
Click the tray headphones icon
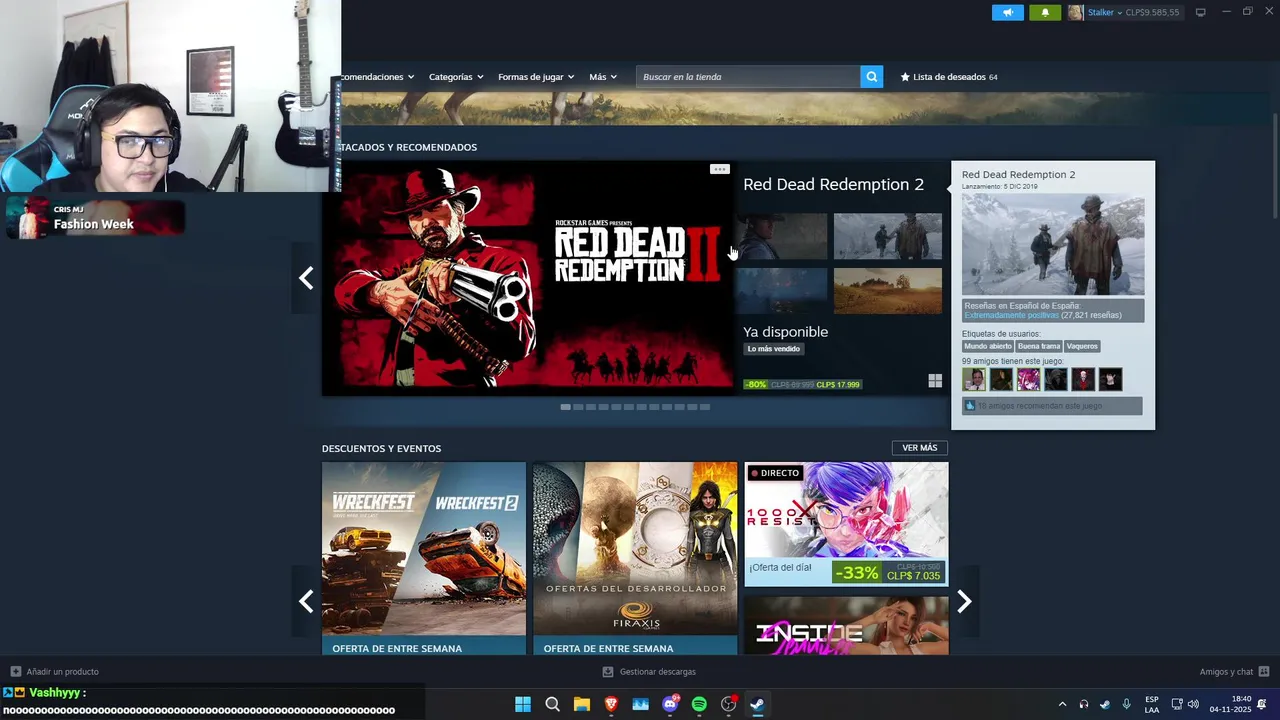tap(1083, 704)
